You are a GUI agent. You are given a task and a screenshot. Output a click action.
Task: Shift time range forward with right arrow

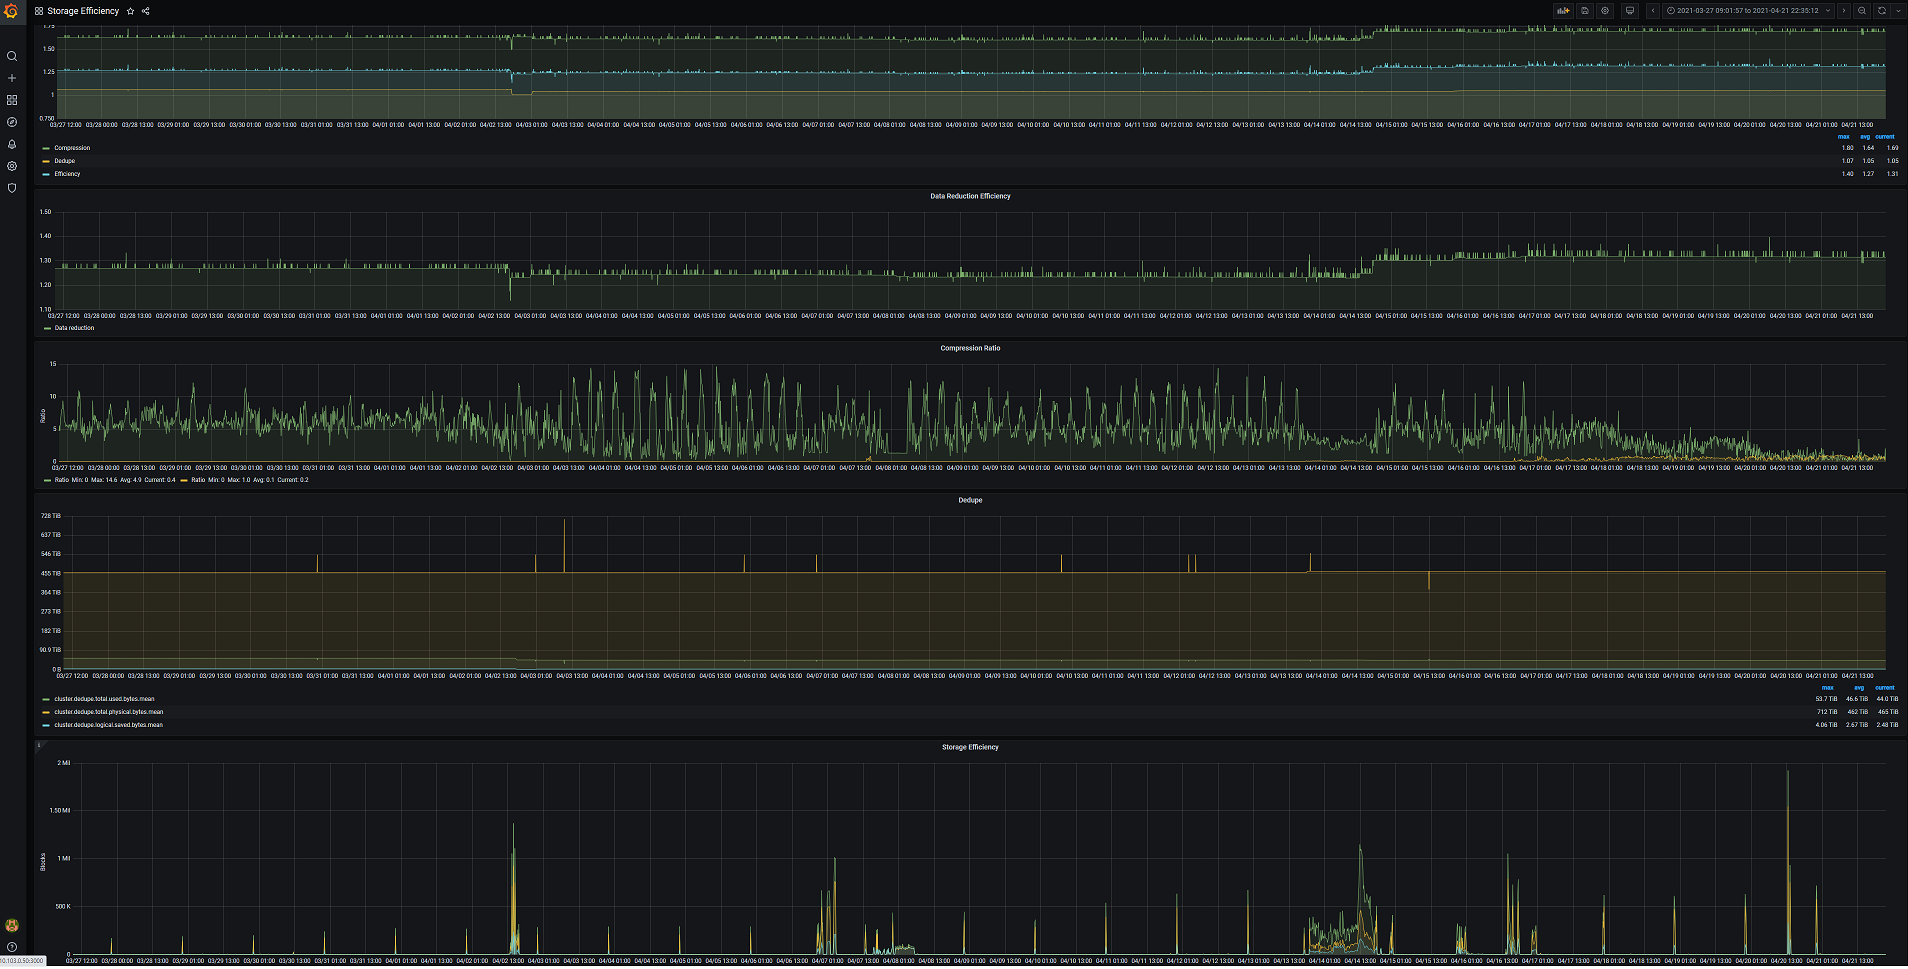[1844, 11]
